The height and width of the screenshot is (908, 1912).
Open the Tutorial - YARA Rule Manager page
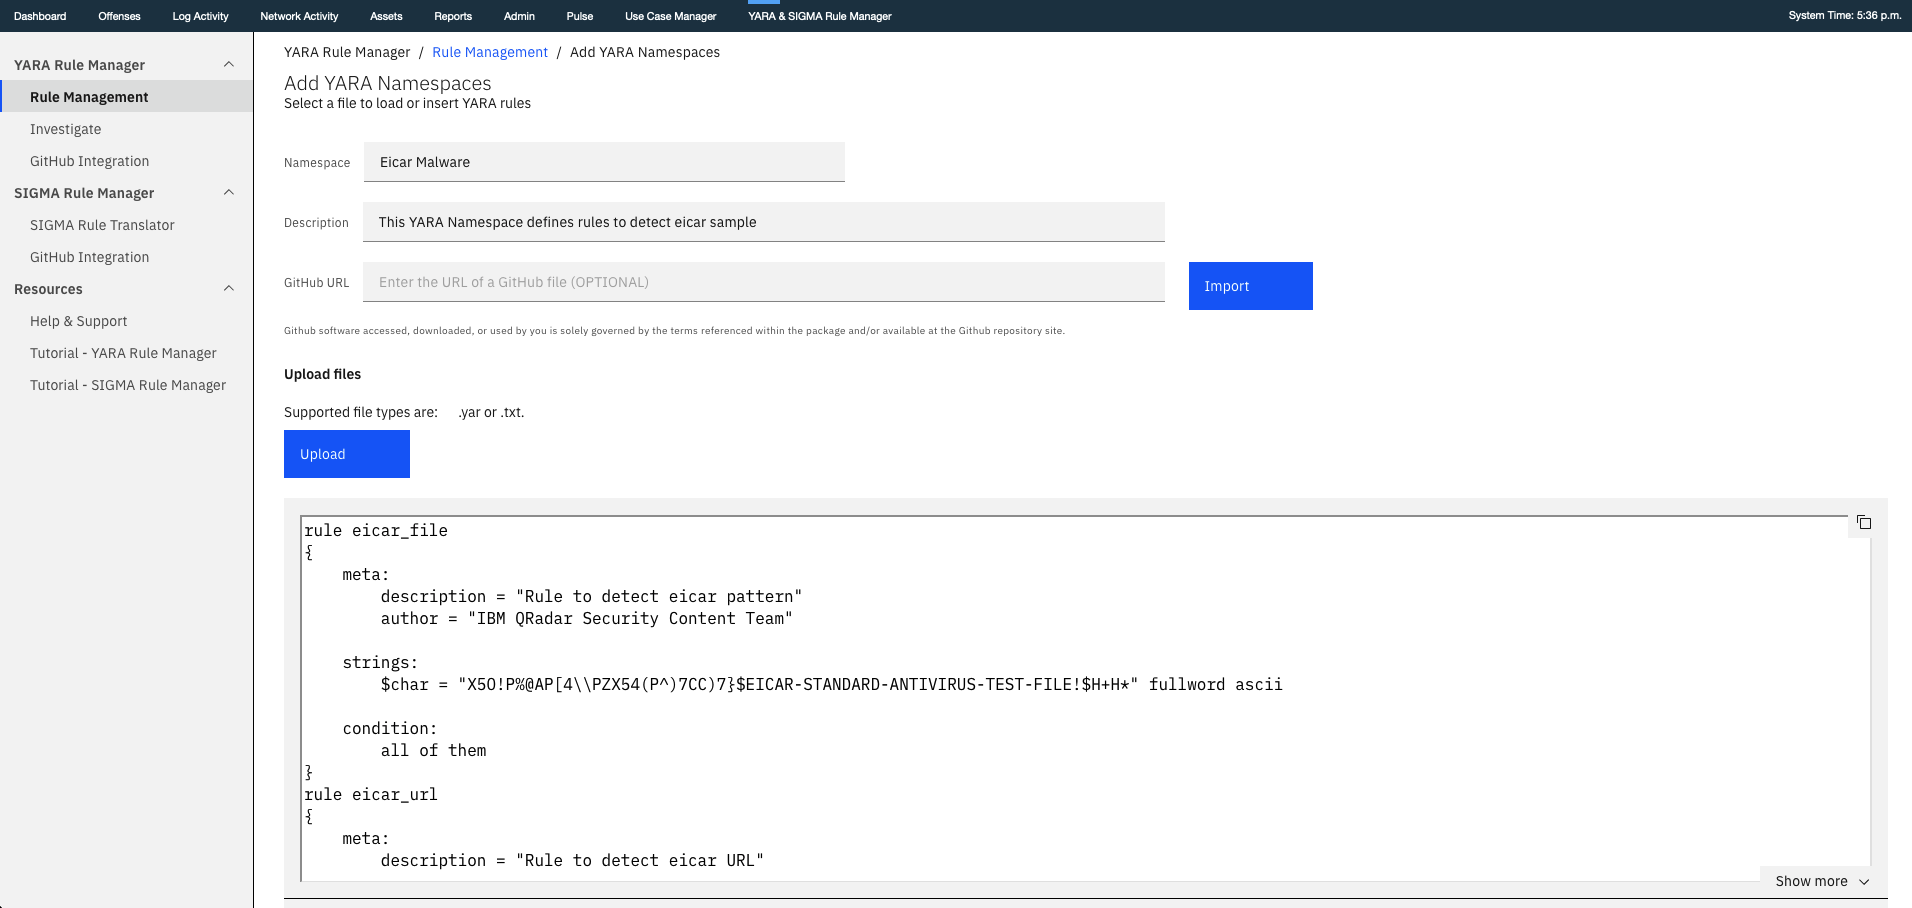[123, 352]
